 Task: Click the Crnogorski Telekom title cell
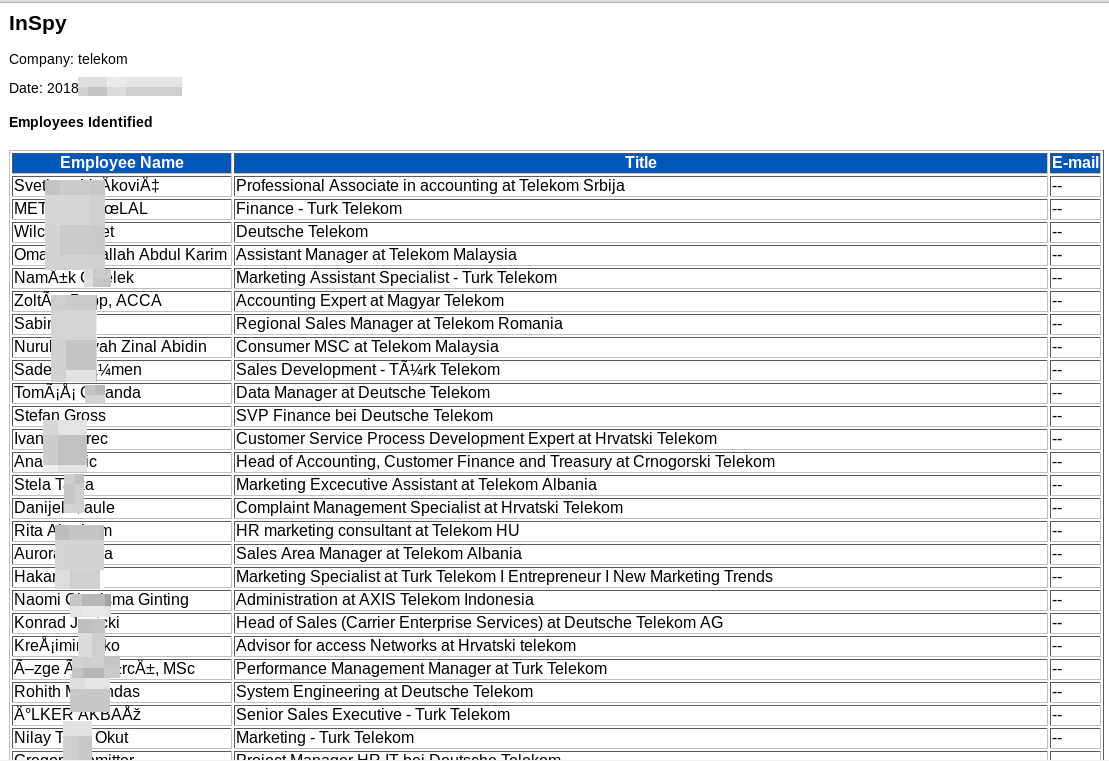coord(505,462)
